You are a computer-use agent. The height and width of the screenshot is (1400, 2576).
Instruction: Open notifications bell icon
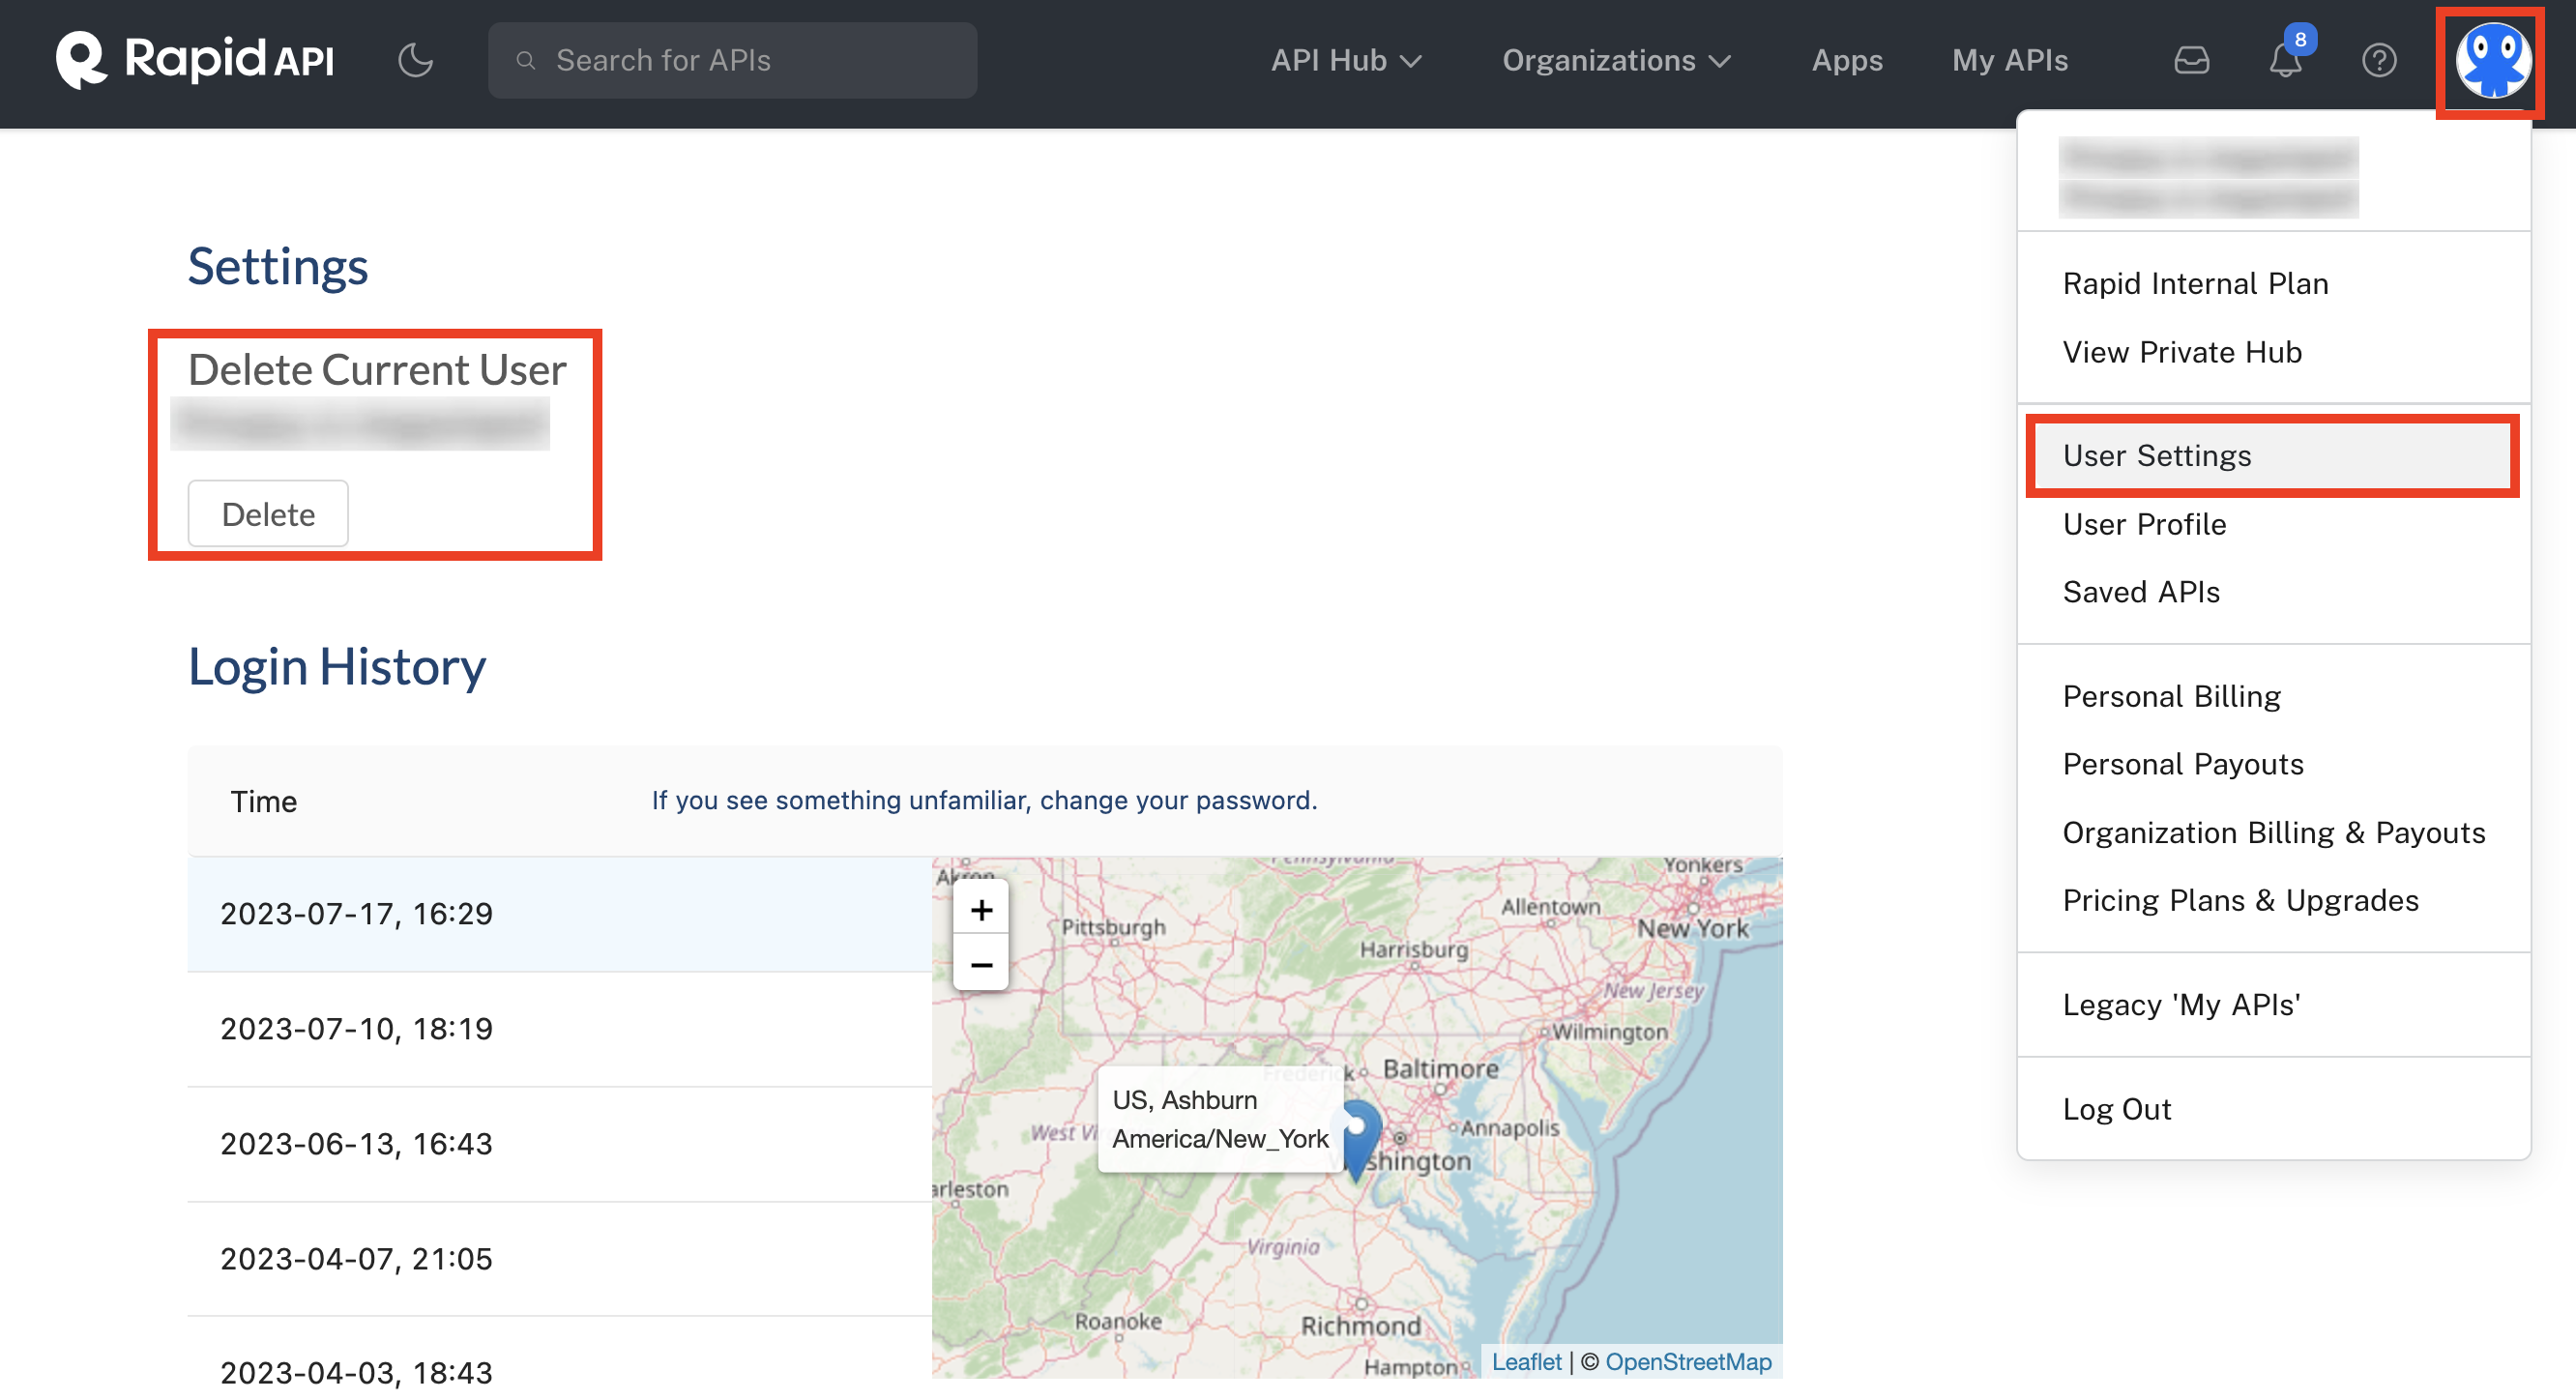click(2285, 60)
